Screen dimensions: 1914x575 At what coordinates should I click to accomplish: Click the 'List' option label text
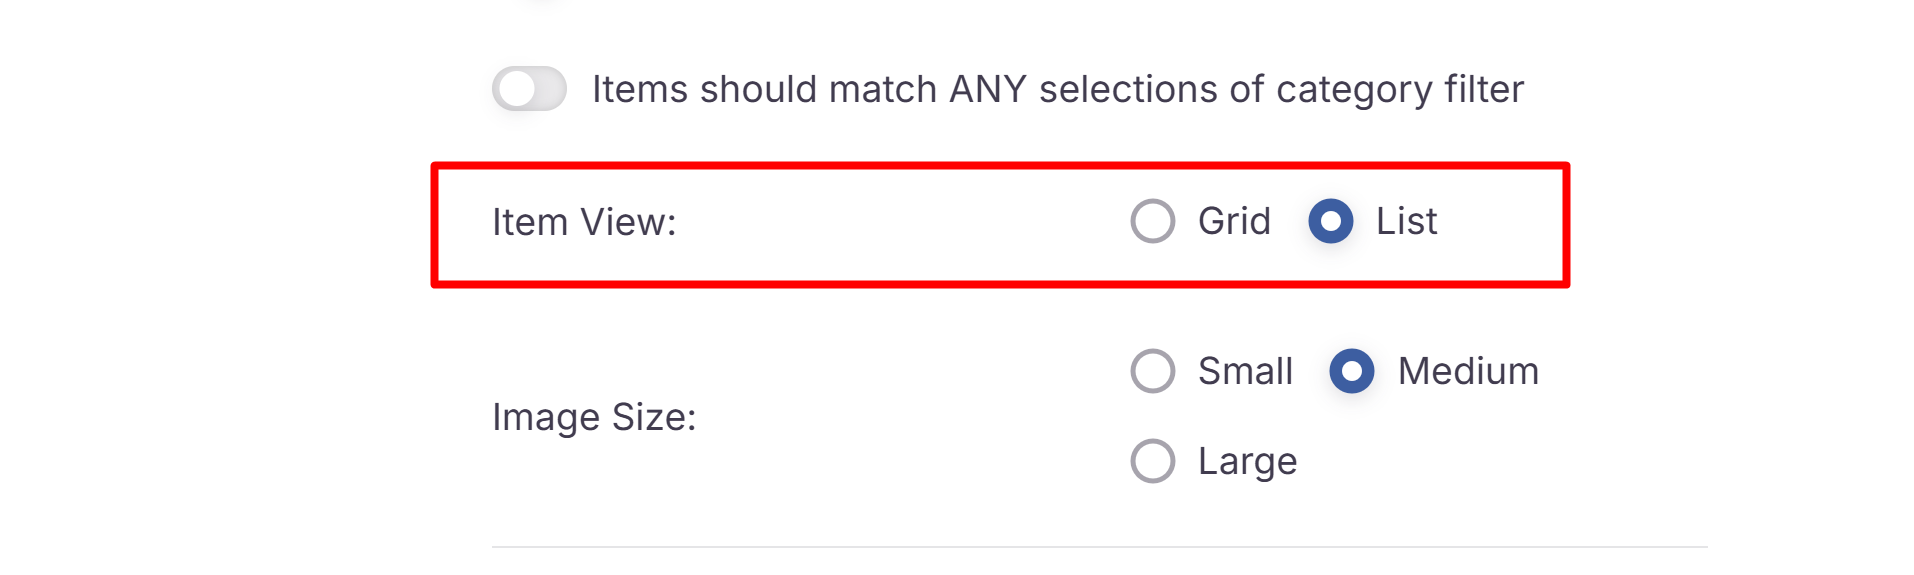[1406, 221]
